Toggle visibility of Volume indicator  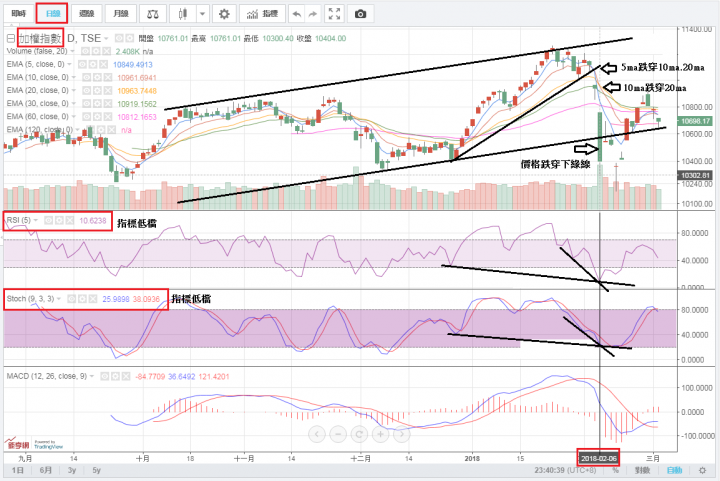85,51
